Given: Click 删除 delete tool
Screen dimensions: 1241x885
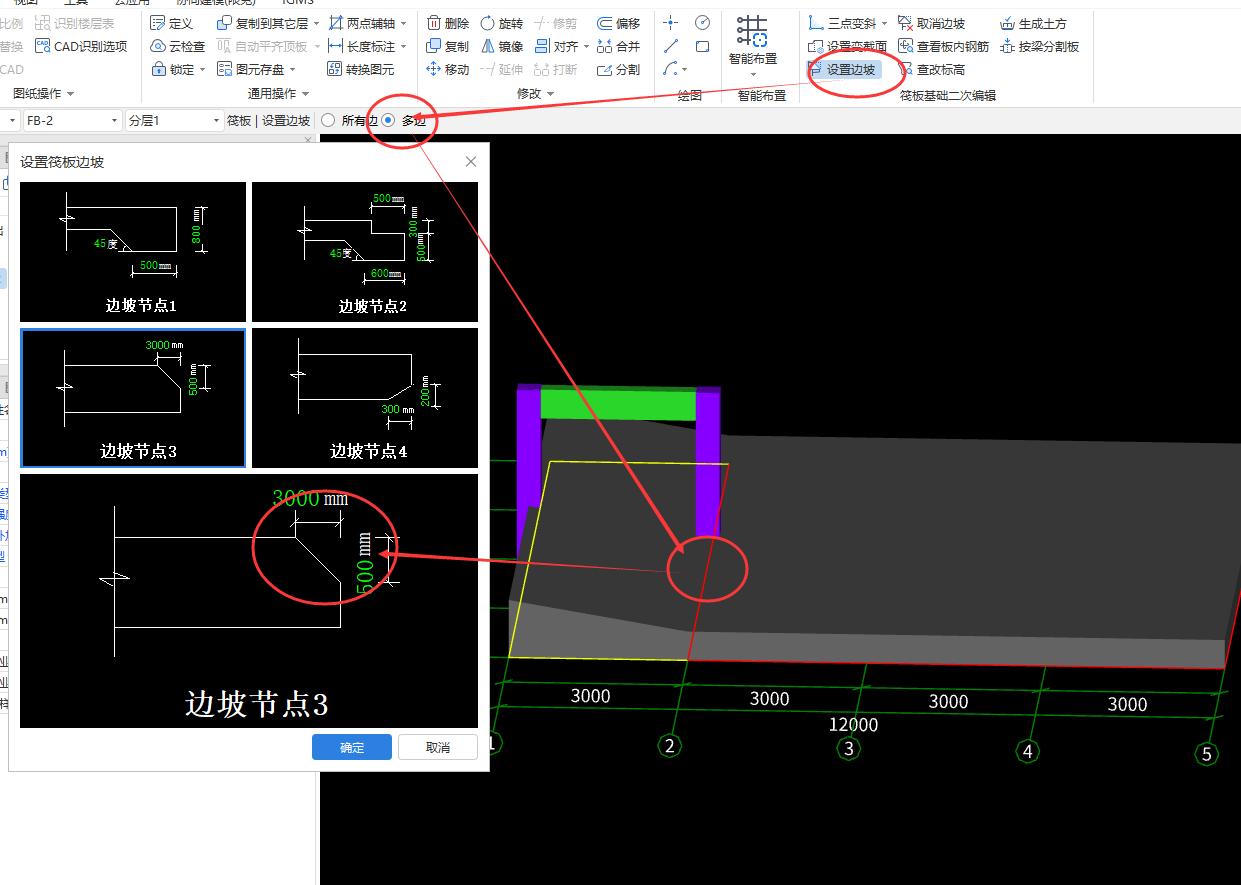Looking at the screenshot, I should (447, 23).
